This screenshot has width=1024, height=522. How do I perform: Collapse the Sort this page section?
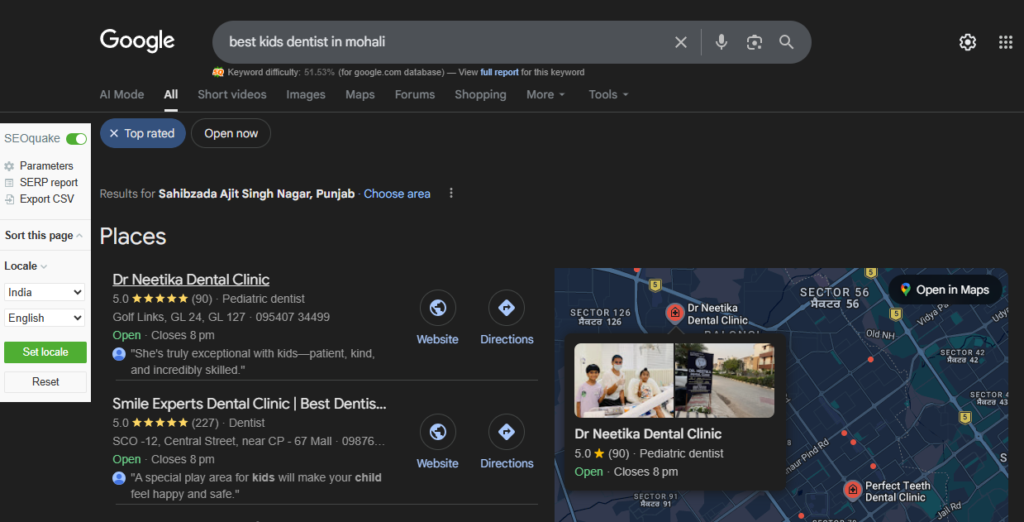pos(43,235)
